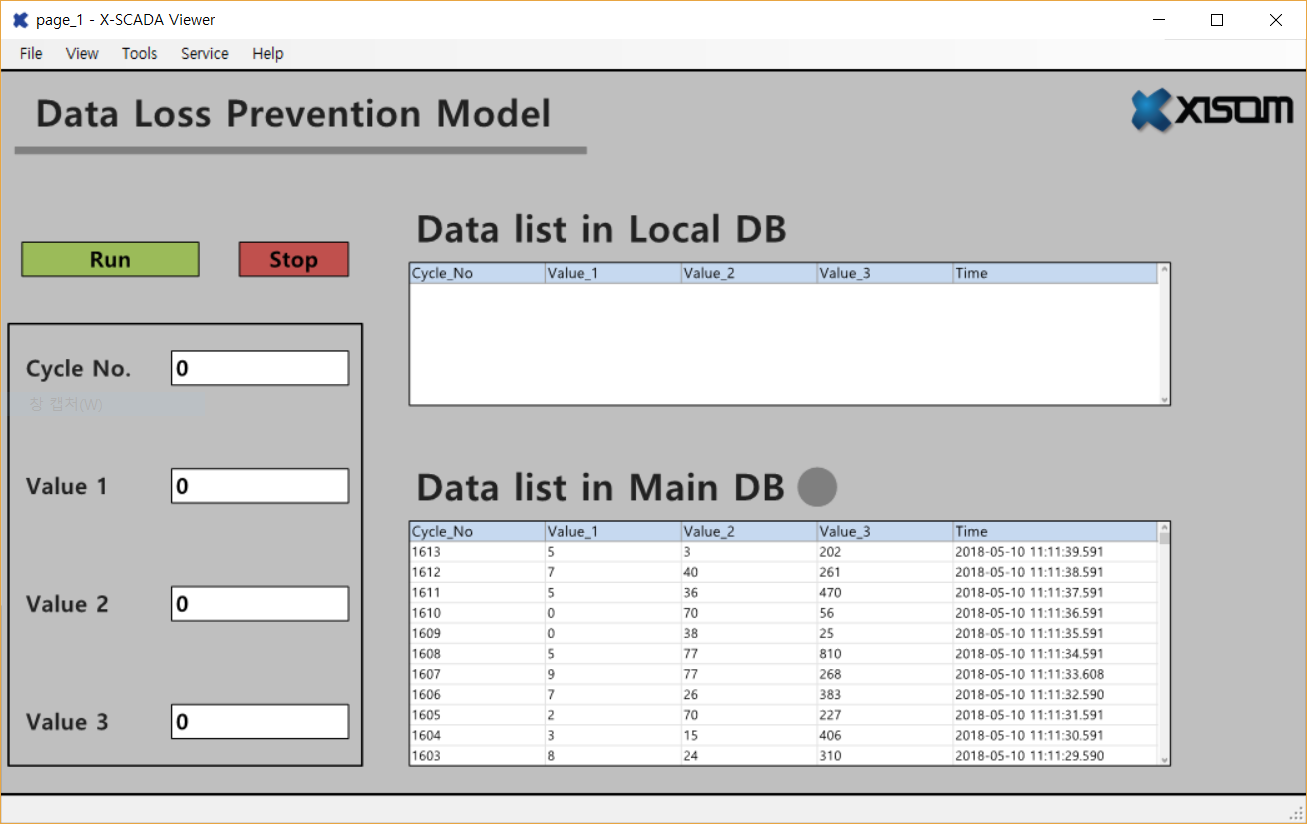1307x824 pixels.
Task: Open the Service menu
Action: pos(205,54)
